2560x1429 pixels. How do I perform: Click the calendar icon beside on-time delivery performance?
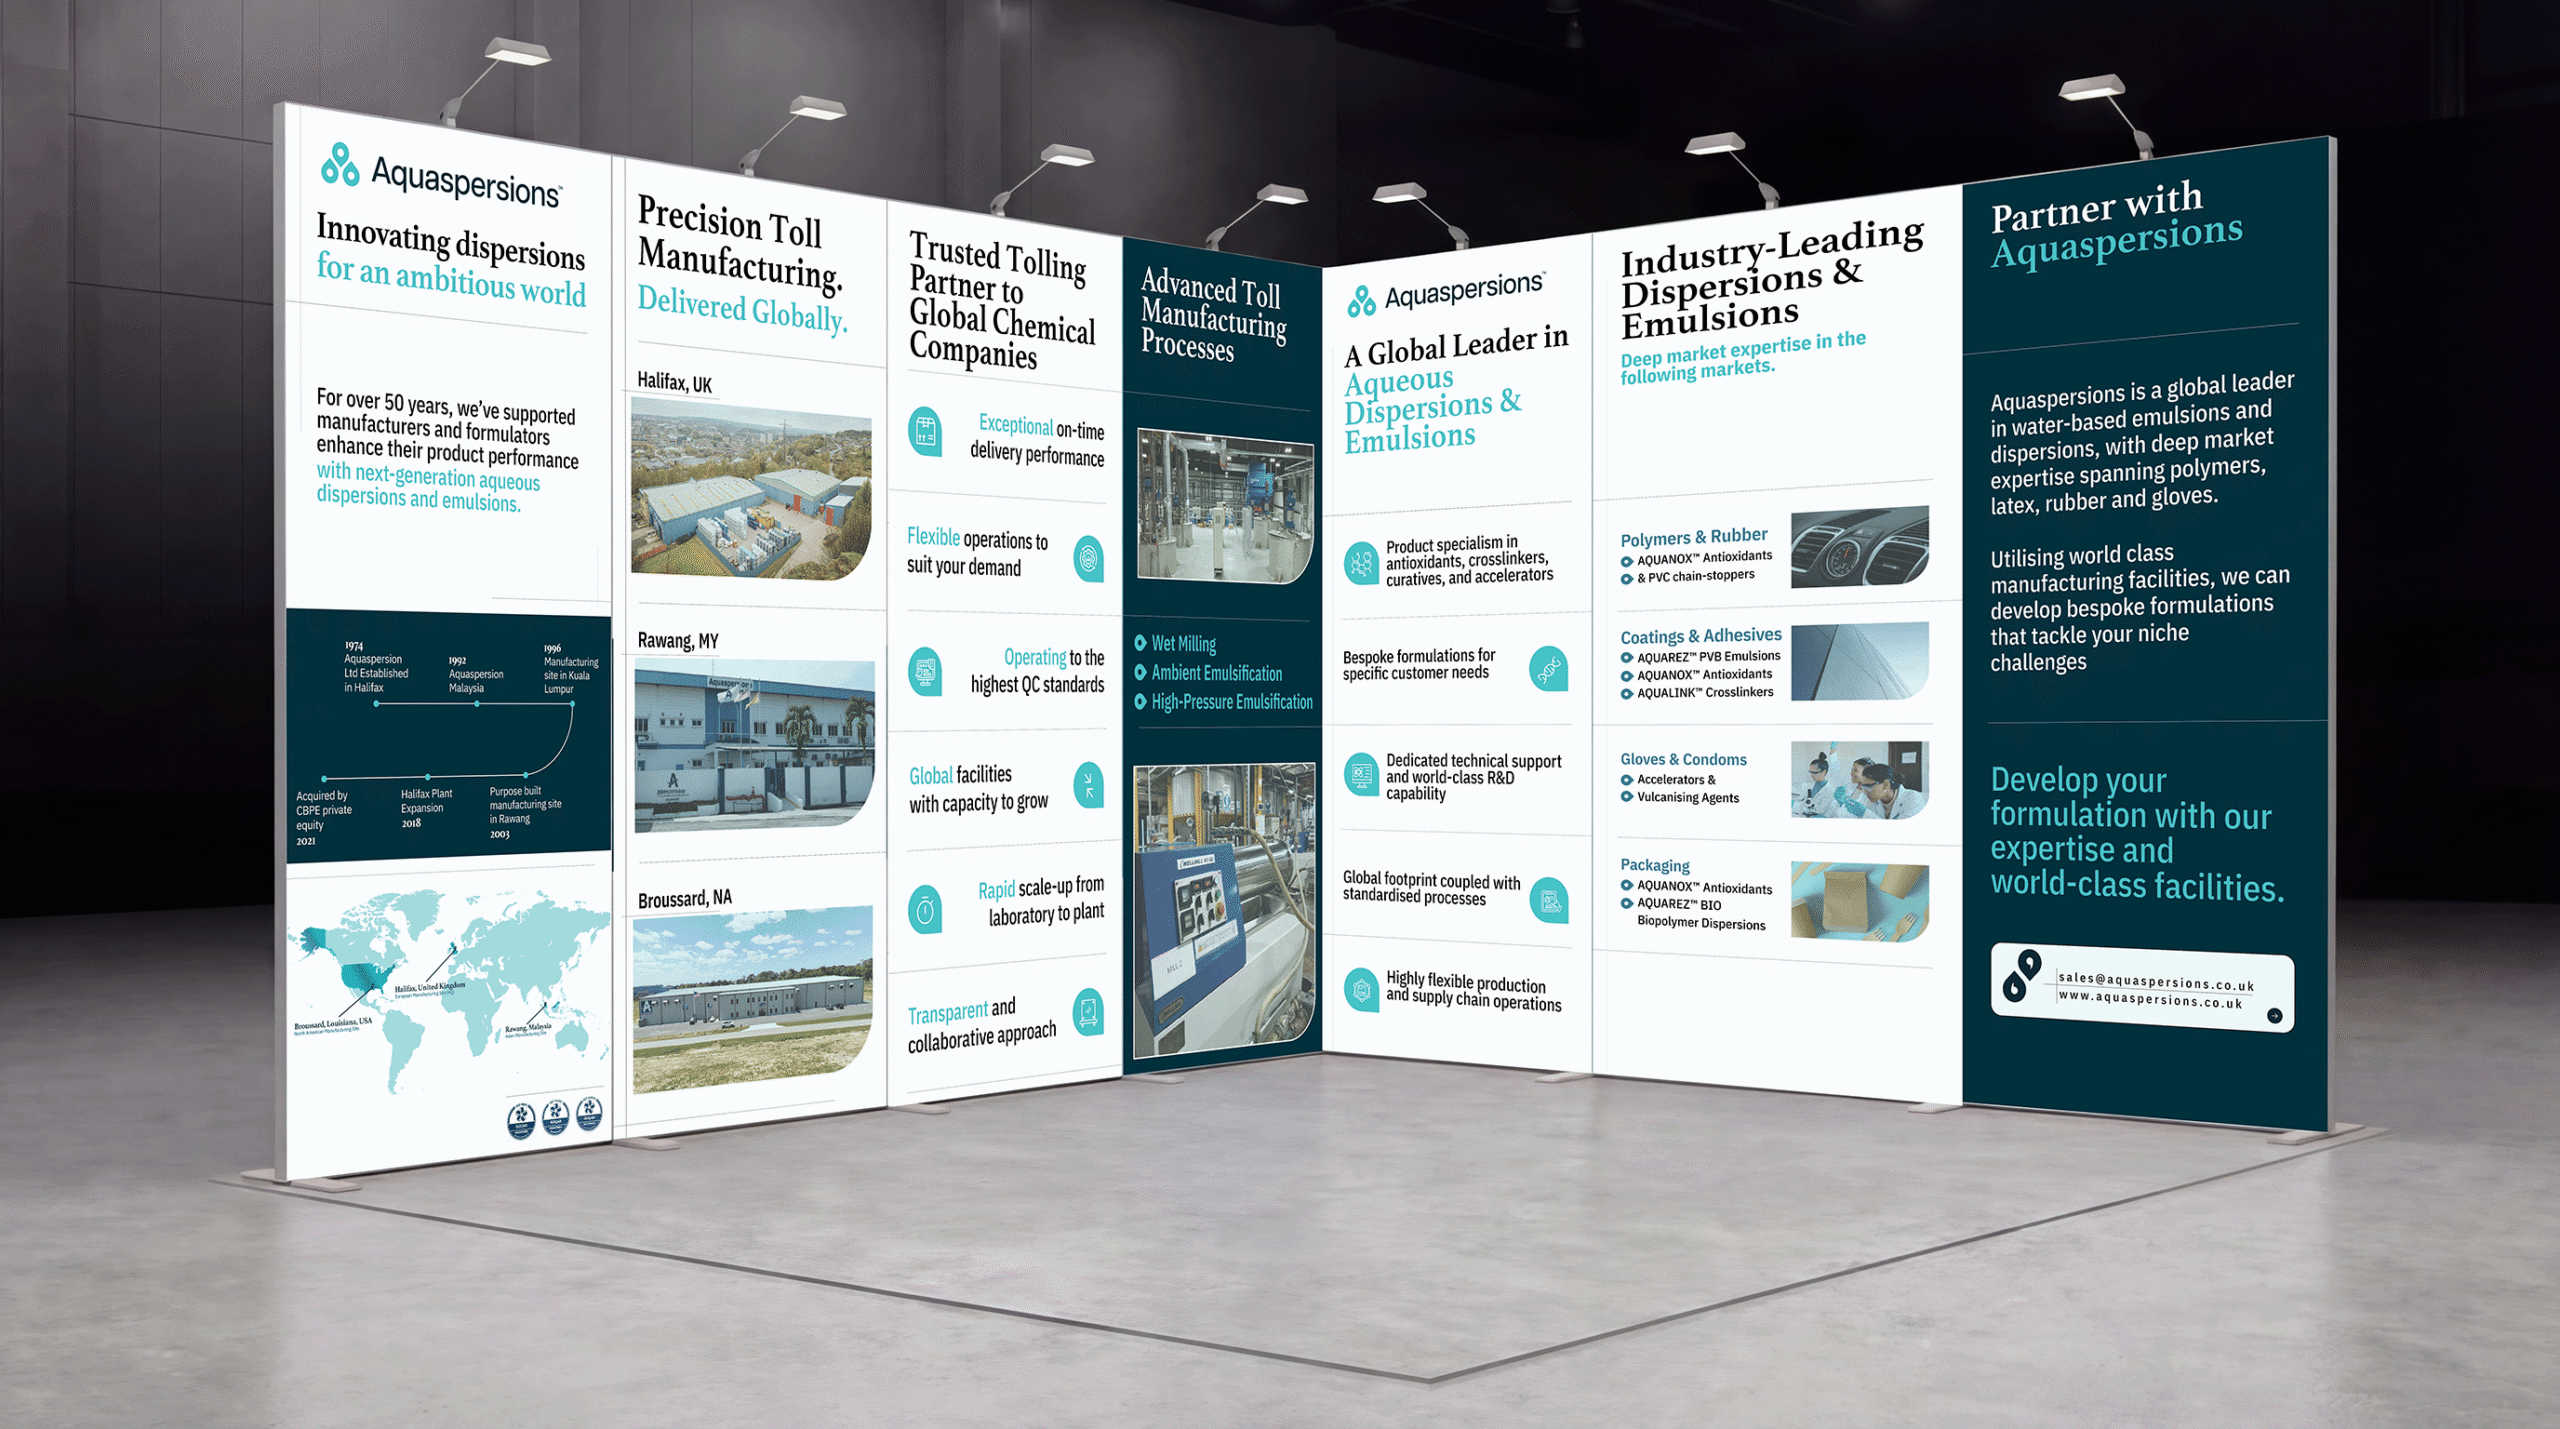tap(925, 432)
